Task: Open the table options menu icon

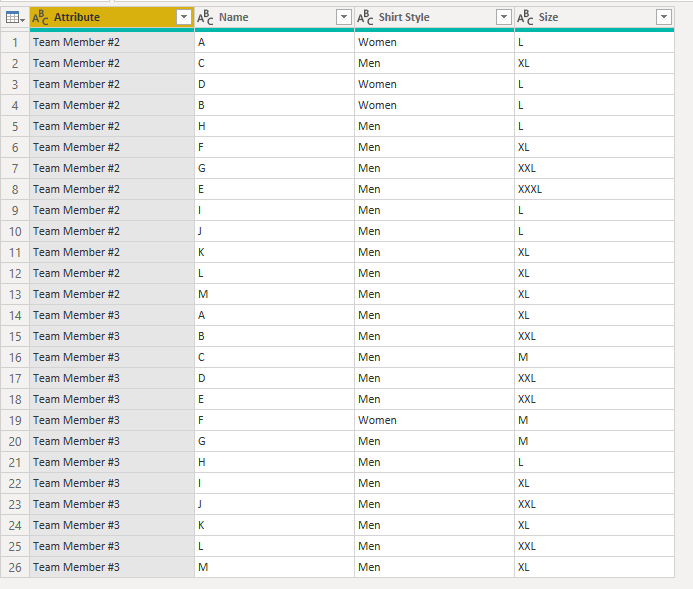Action: point(15,18)
